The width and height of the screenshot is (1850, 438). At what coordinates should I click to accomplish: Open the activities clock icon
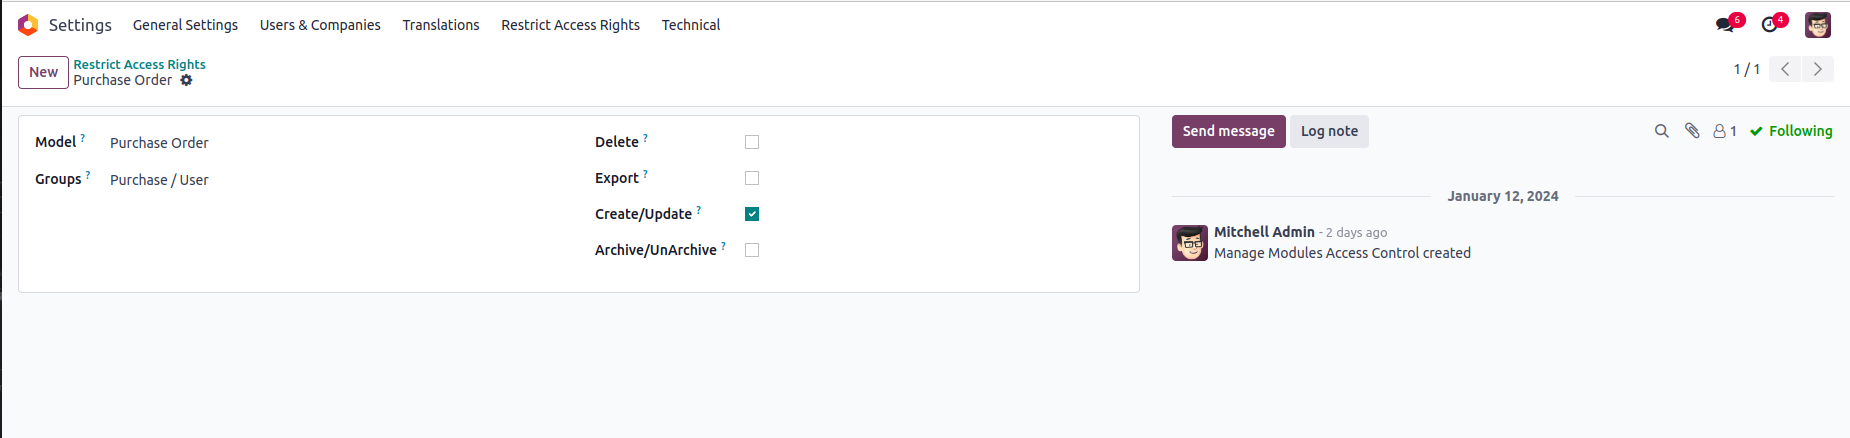(x=1770, y=25)
